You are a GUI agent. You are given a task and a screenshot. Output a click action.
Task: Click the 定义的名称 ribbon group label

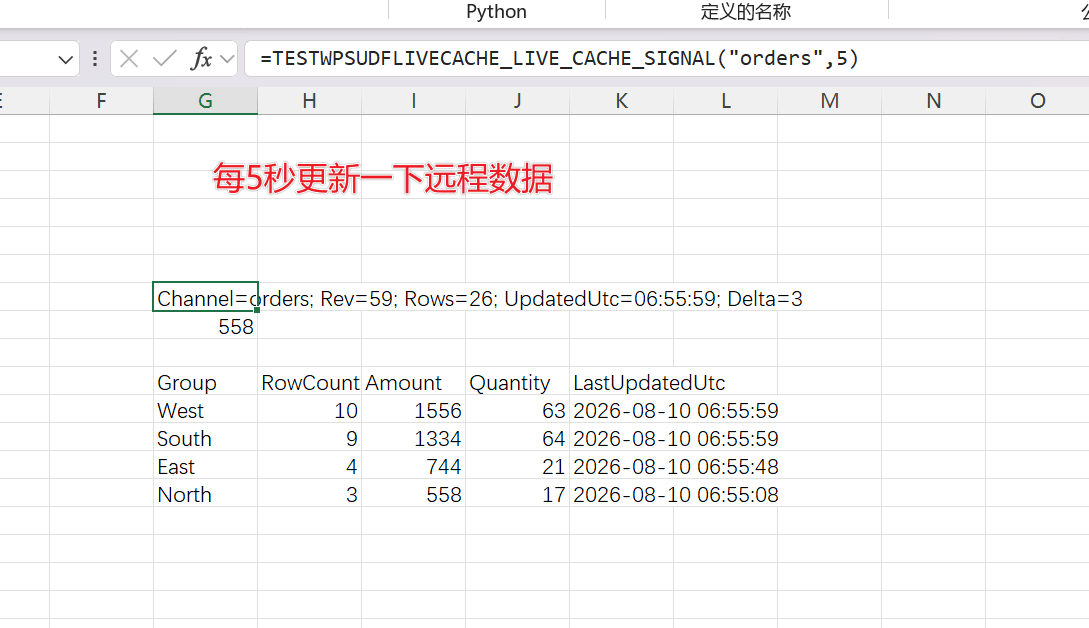[x=746, y=12]
